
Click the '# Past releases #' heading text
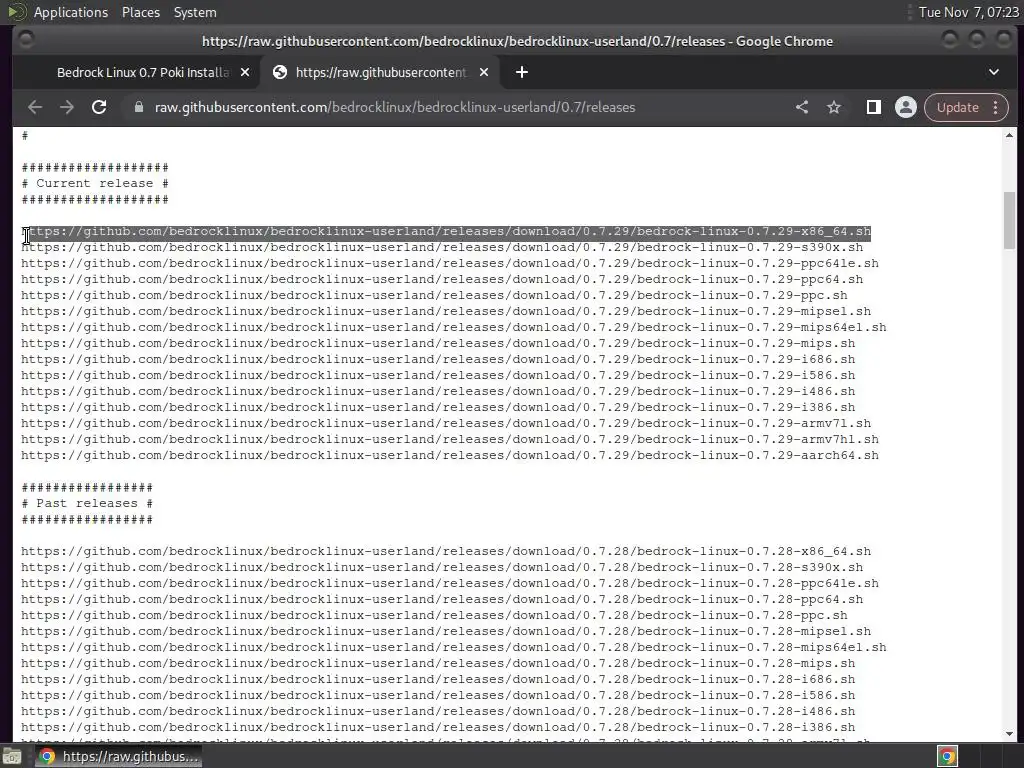(88, 504)
